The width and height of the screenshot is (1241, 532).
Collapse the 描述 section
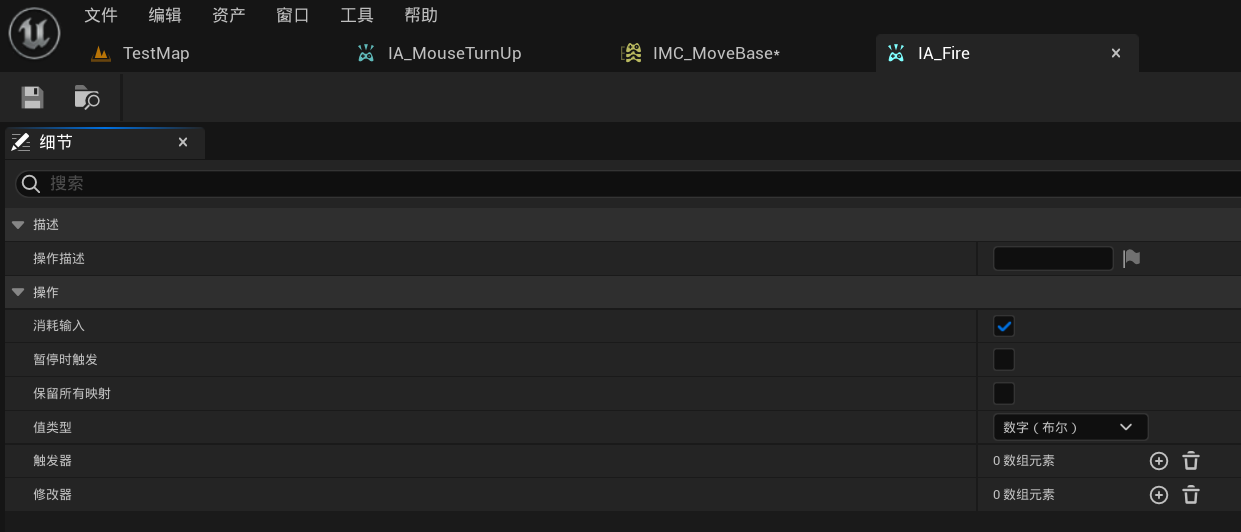click(18, 225)
